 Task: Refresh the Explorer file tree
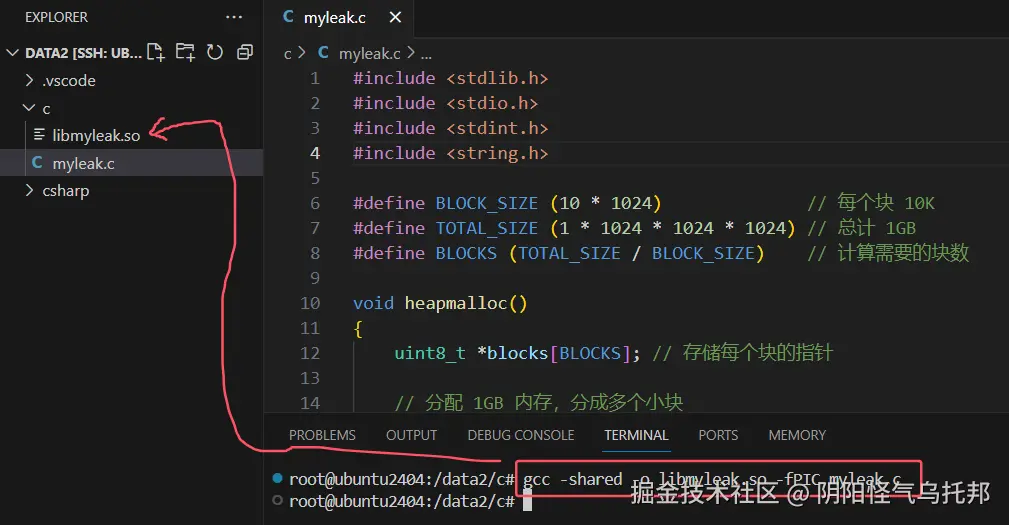(x=215, y=52)
